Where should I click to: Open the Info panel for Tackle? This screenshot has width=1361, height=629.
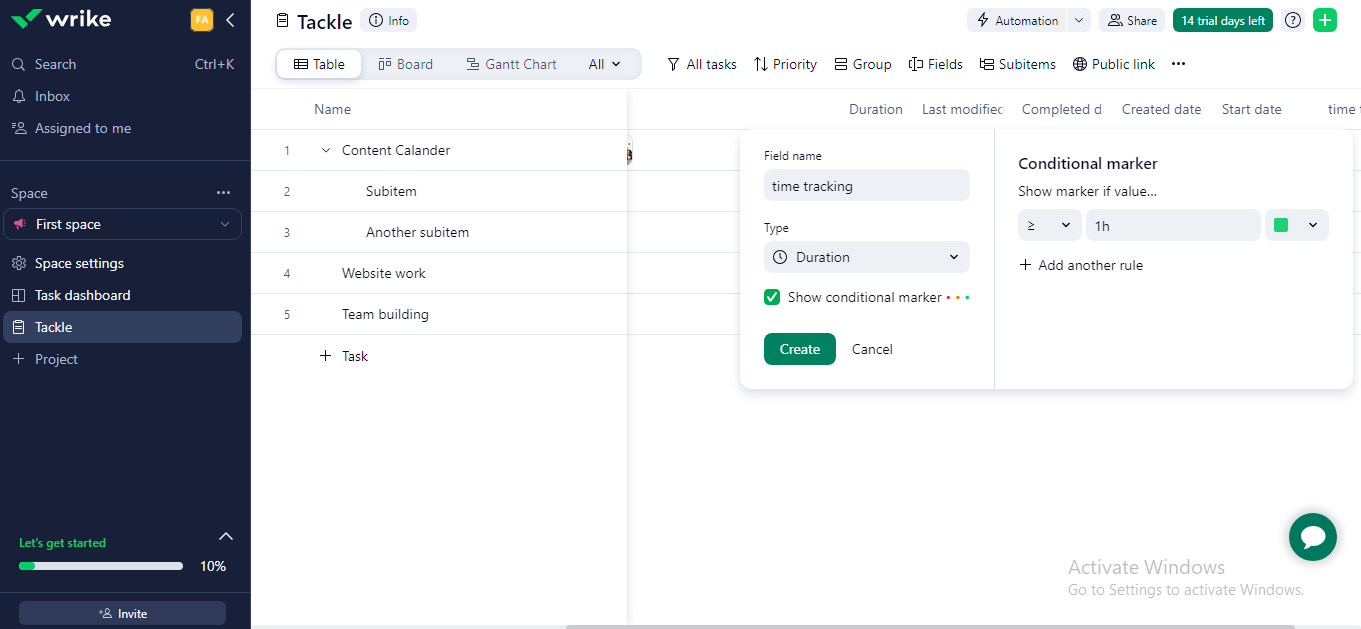388,19
